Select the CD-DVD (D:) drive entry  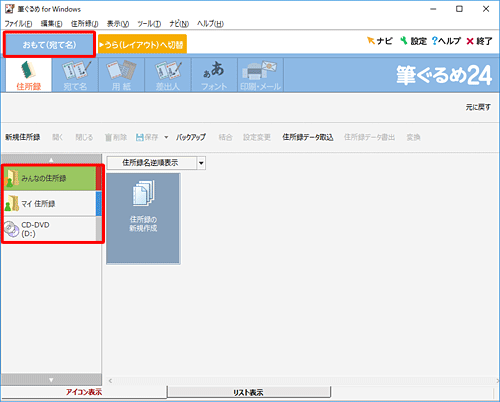click(50, 229)
